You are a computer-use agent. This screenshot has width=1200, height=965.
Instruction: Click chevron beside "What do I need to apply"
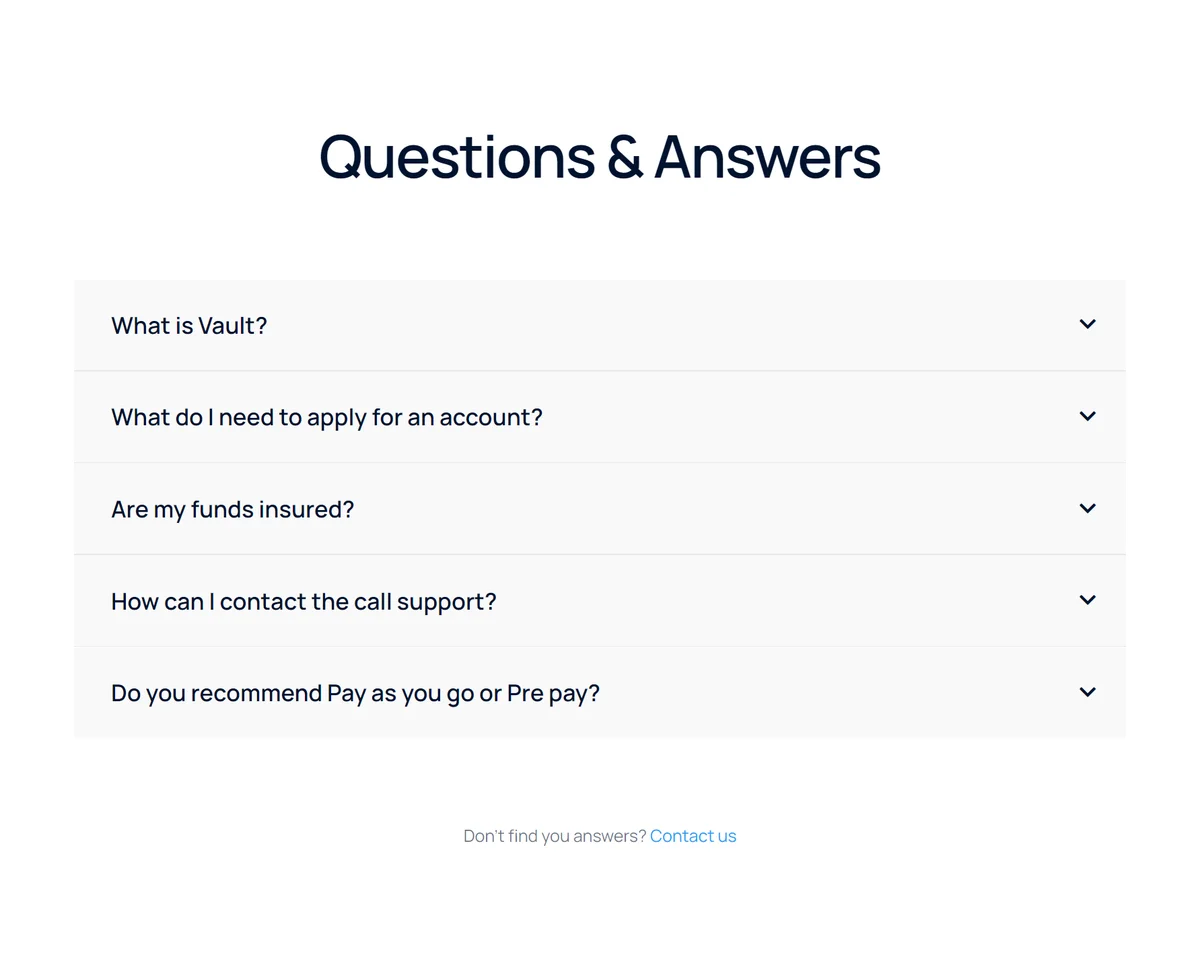pos(1088,416)
